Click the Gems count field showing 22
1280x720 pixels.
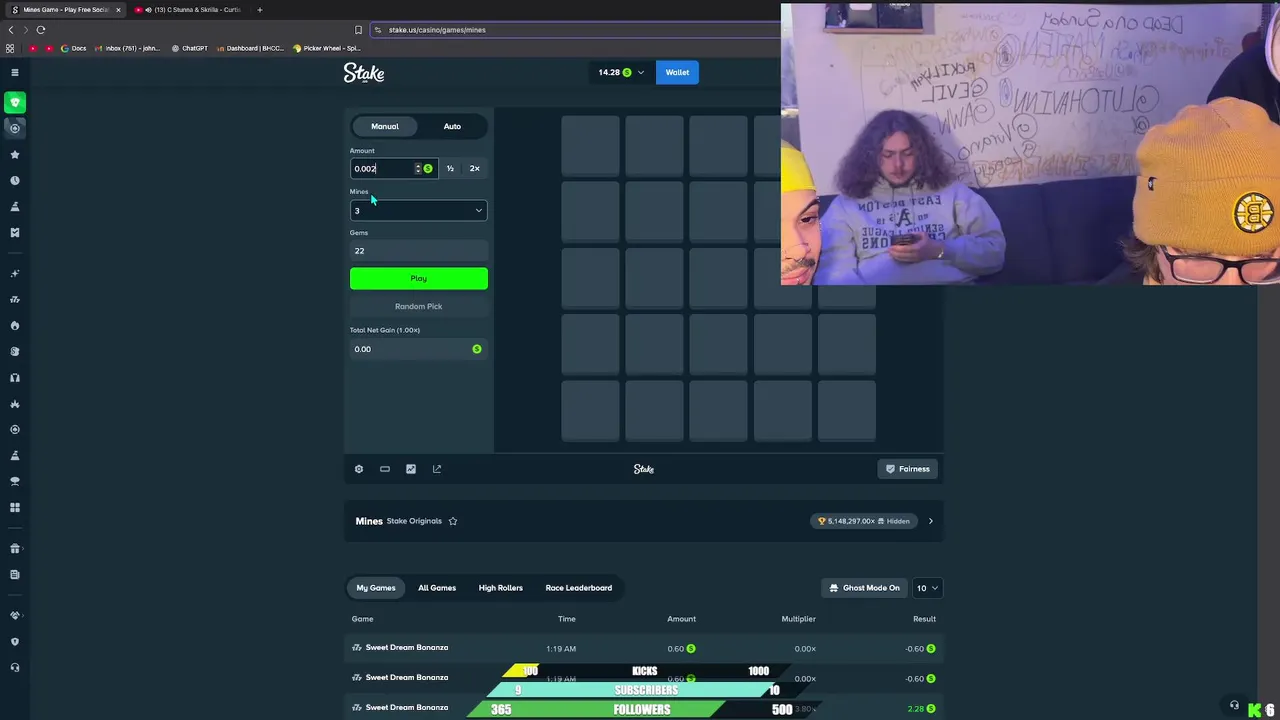[x=419, y=251]
